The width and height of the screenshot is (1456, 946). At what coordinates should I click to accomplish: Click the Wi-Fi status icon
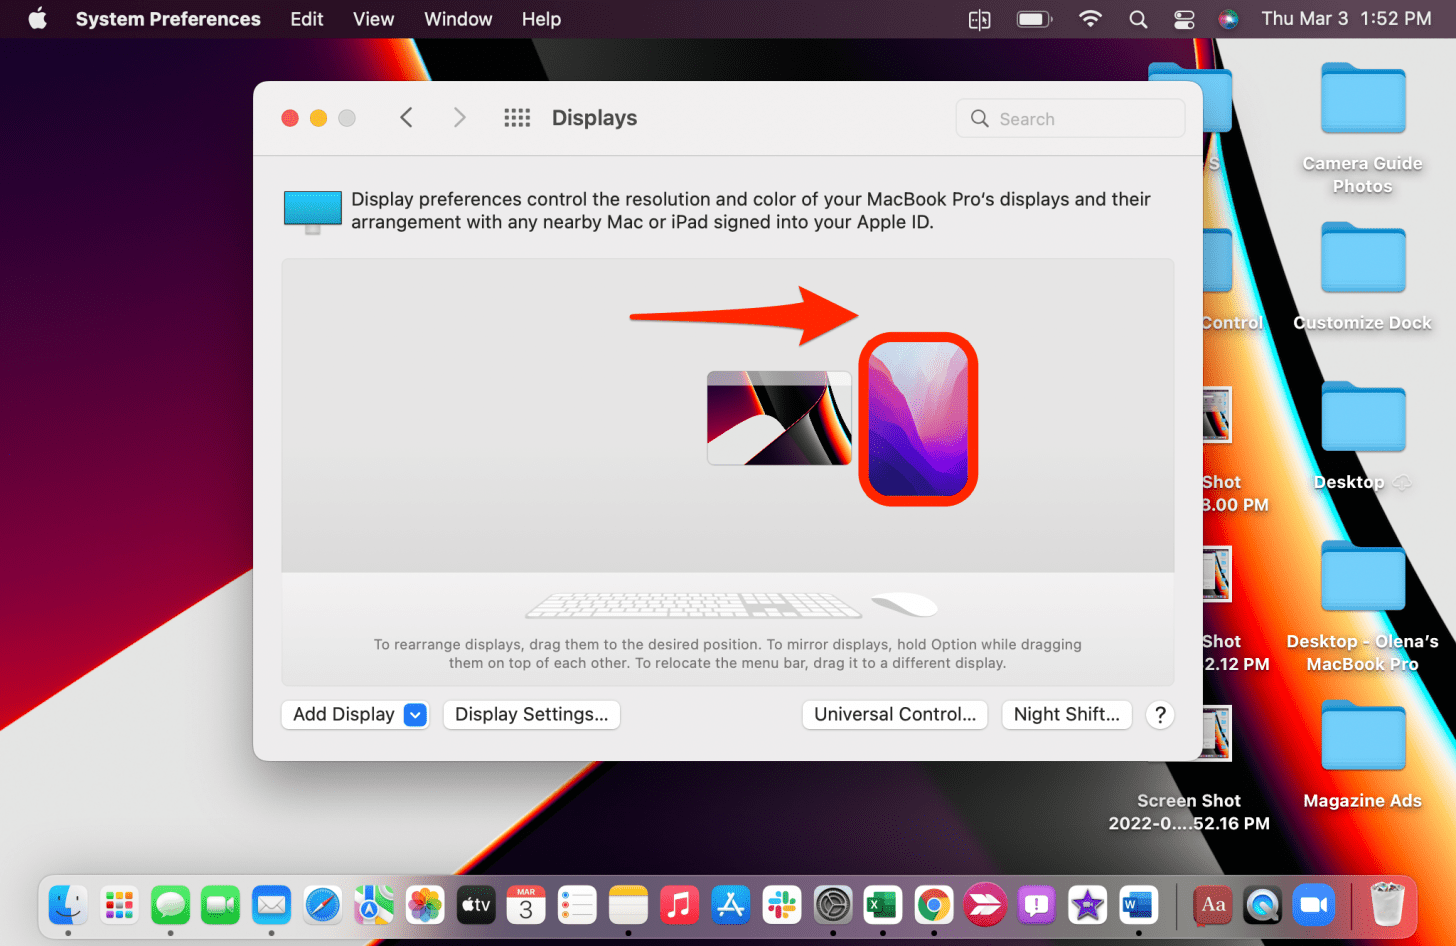pyautogui.click(x=1090, y=19)
